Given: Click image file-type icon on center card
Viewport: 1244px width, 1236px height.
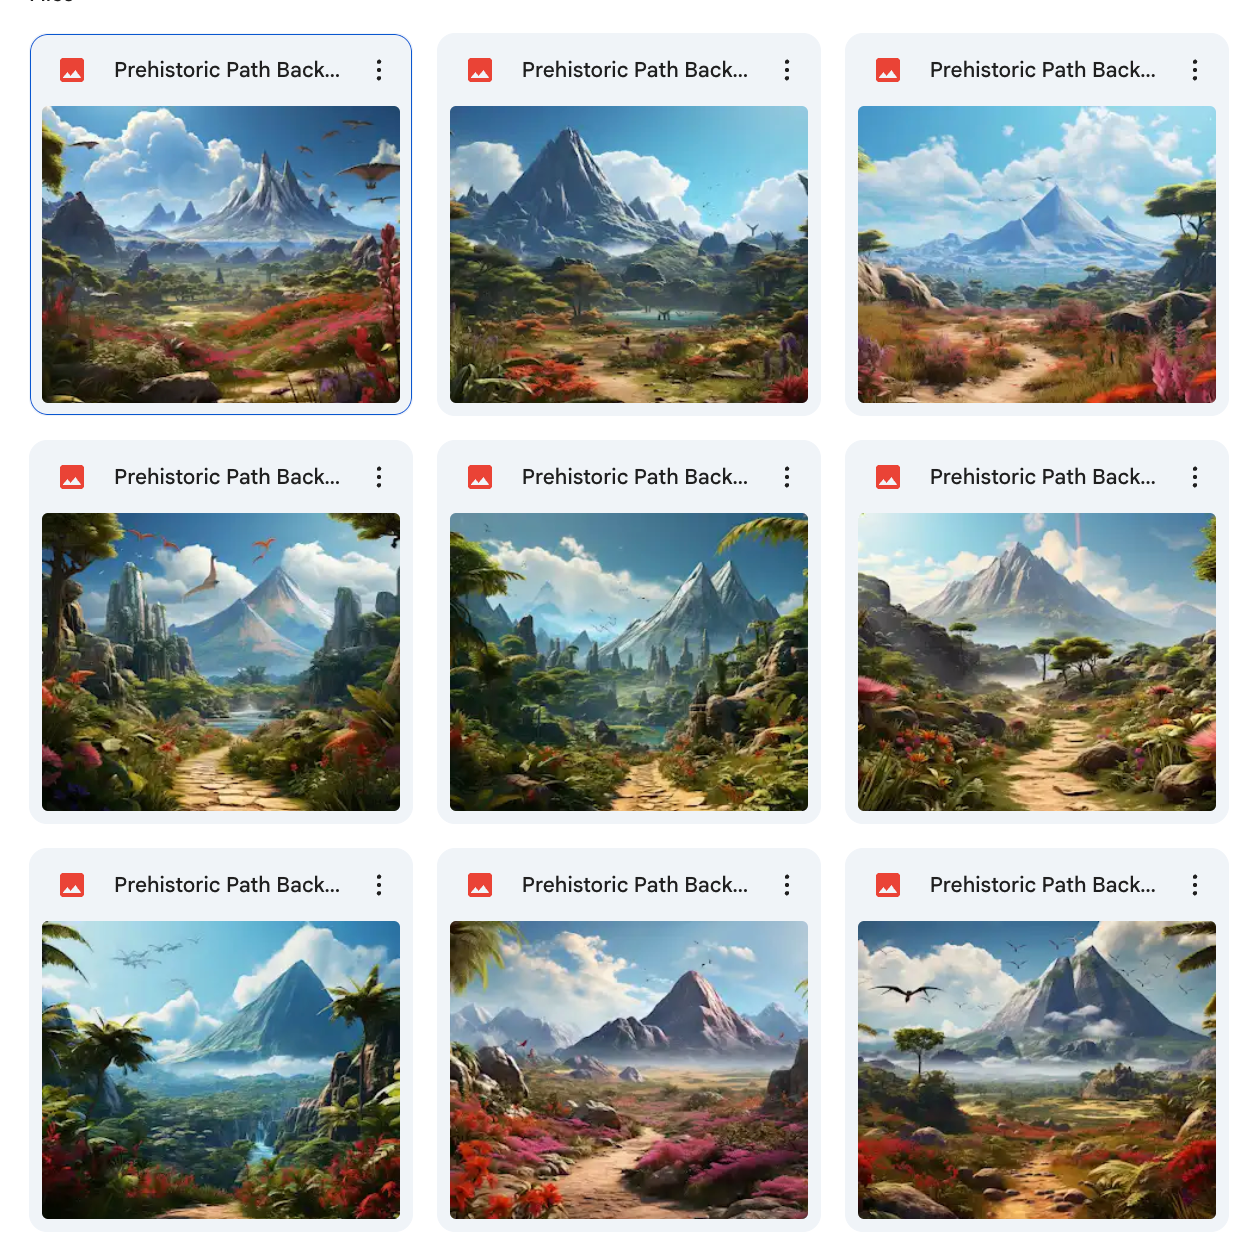Looking at the screenshot, I should pos(480,477).
